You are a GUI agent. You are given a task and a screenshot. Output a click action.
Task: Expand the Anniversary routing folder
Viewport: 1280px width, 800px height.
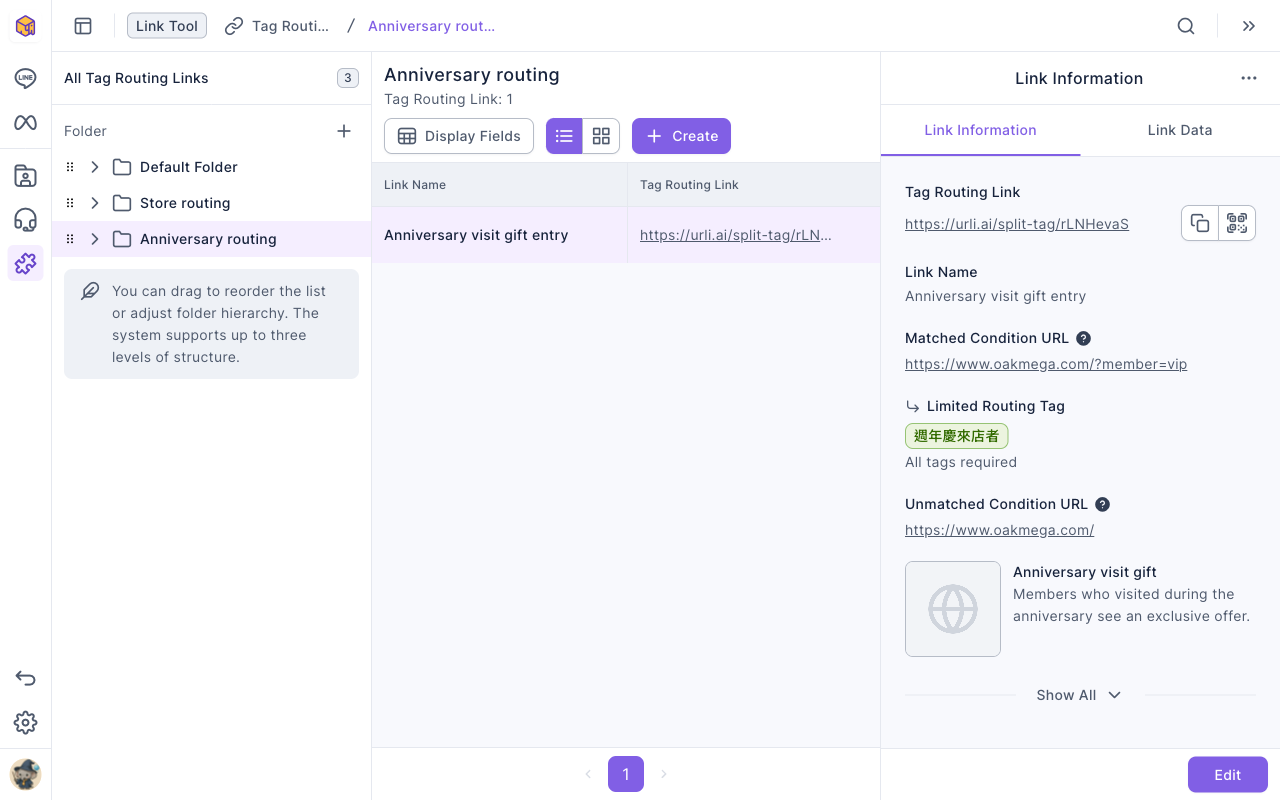click(95, 239)
